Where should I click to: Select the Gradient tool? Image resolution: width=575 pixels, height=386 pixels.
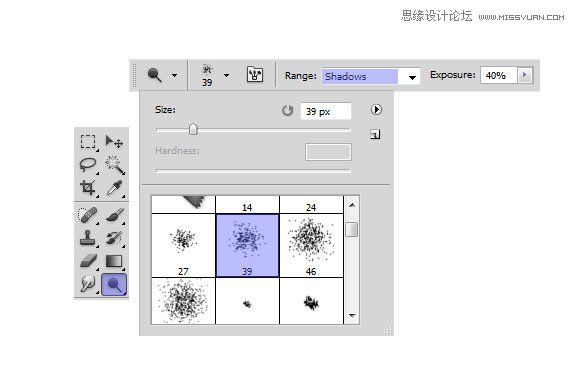114,261
